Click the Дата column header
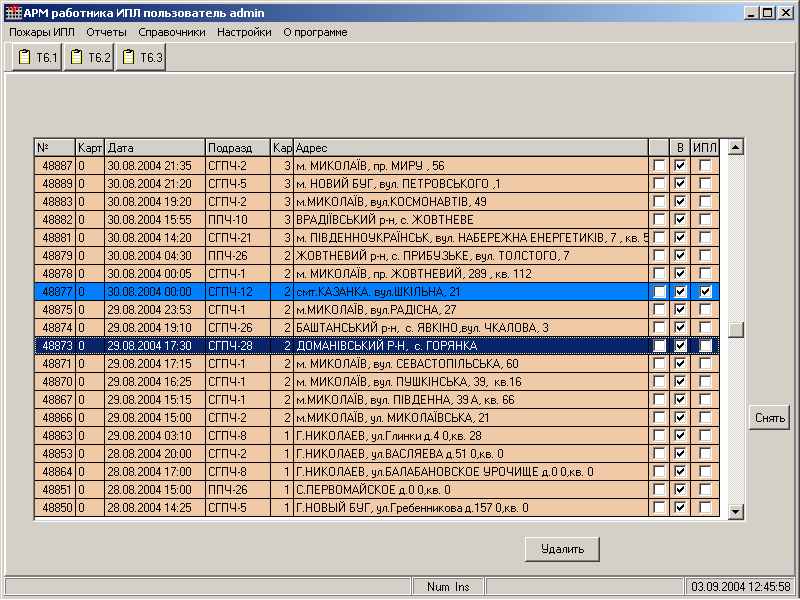800x600 pixels. click(155, 147)
